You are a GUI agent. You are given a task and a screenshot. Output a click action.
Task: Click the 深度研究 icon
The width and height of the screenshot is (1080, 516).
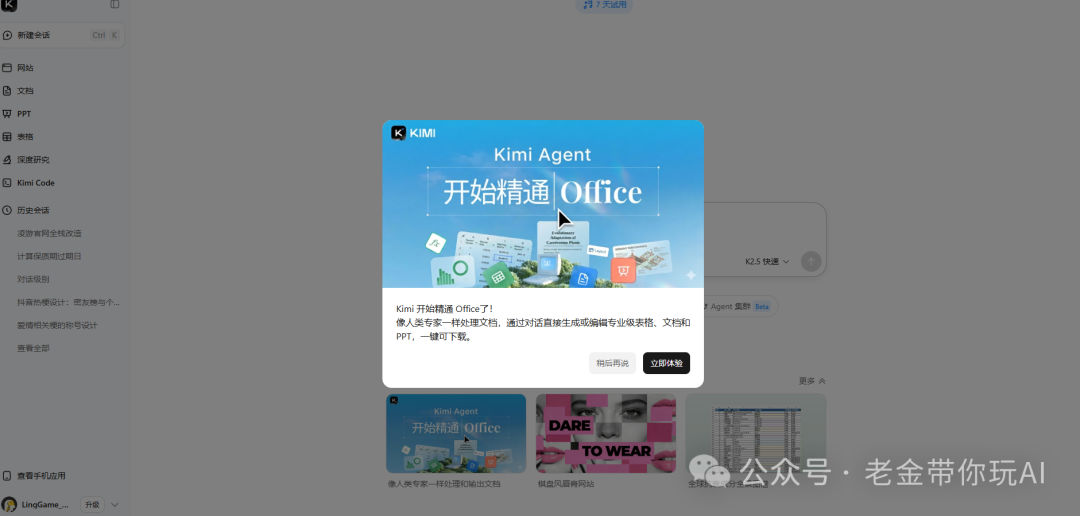(7, 160)
